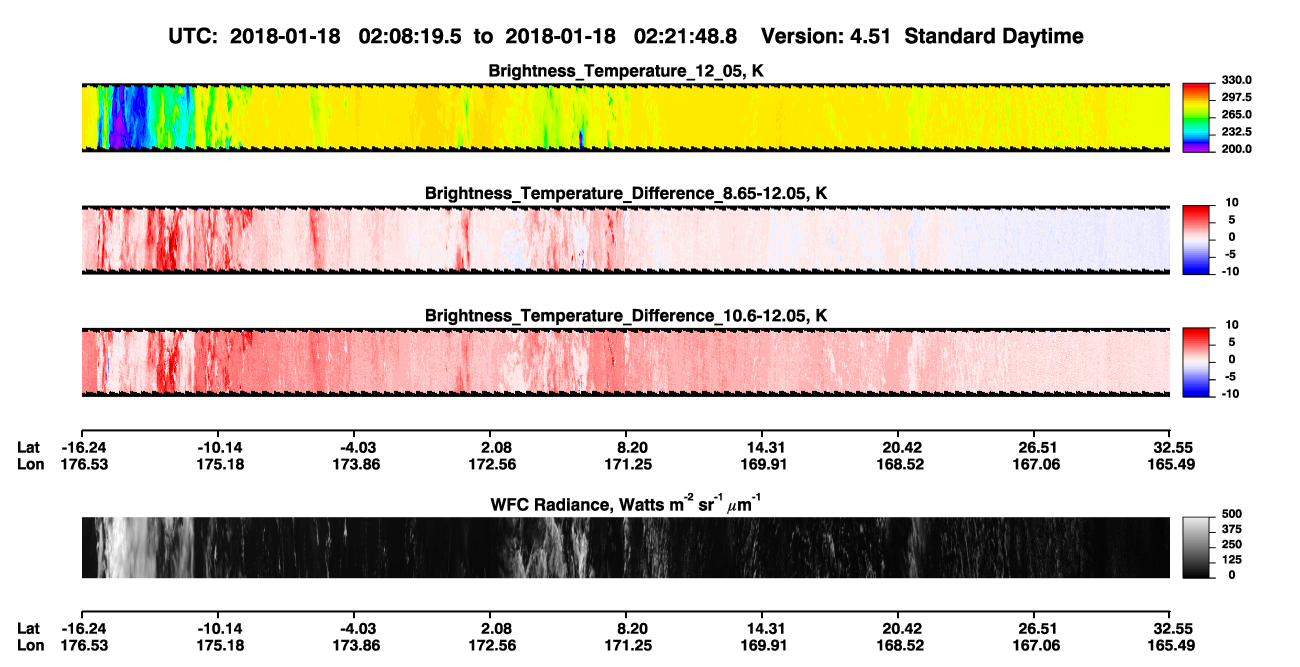This screenshot has height=667, width=1300.
Task: Click inside the grayscale WFC Radiance strip
Action: [626, 547]
